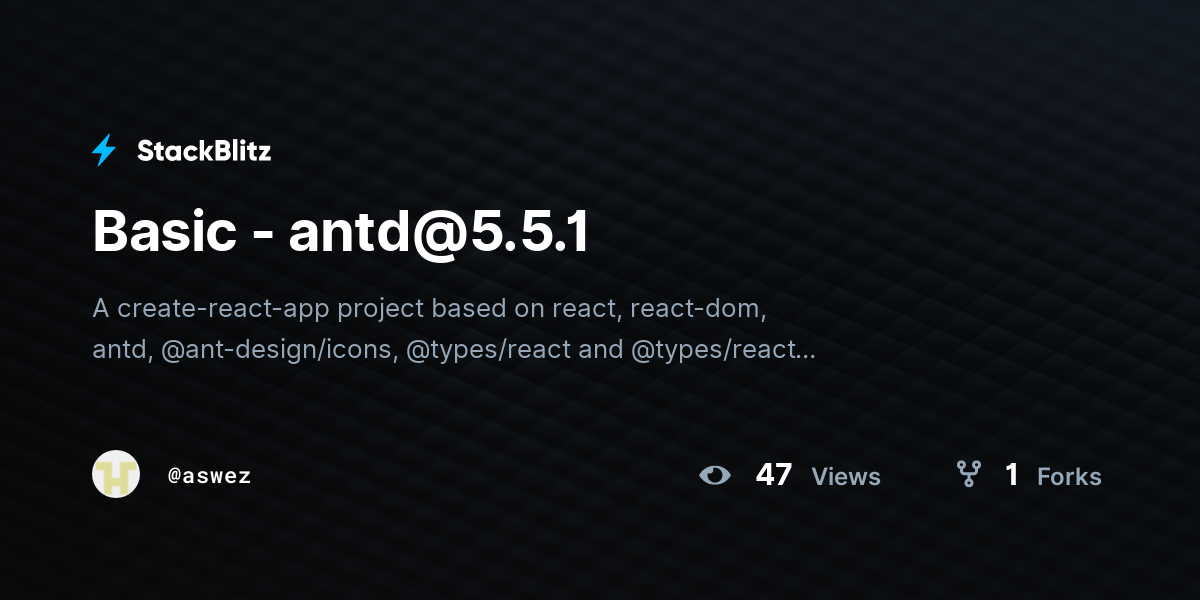Screen dimensions: 1200x600
Task: Click the antd@5.5.1 version in title
Action: 439,232
